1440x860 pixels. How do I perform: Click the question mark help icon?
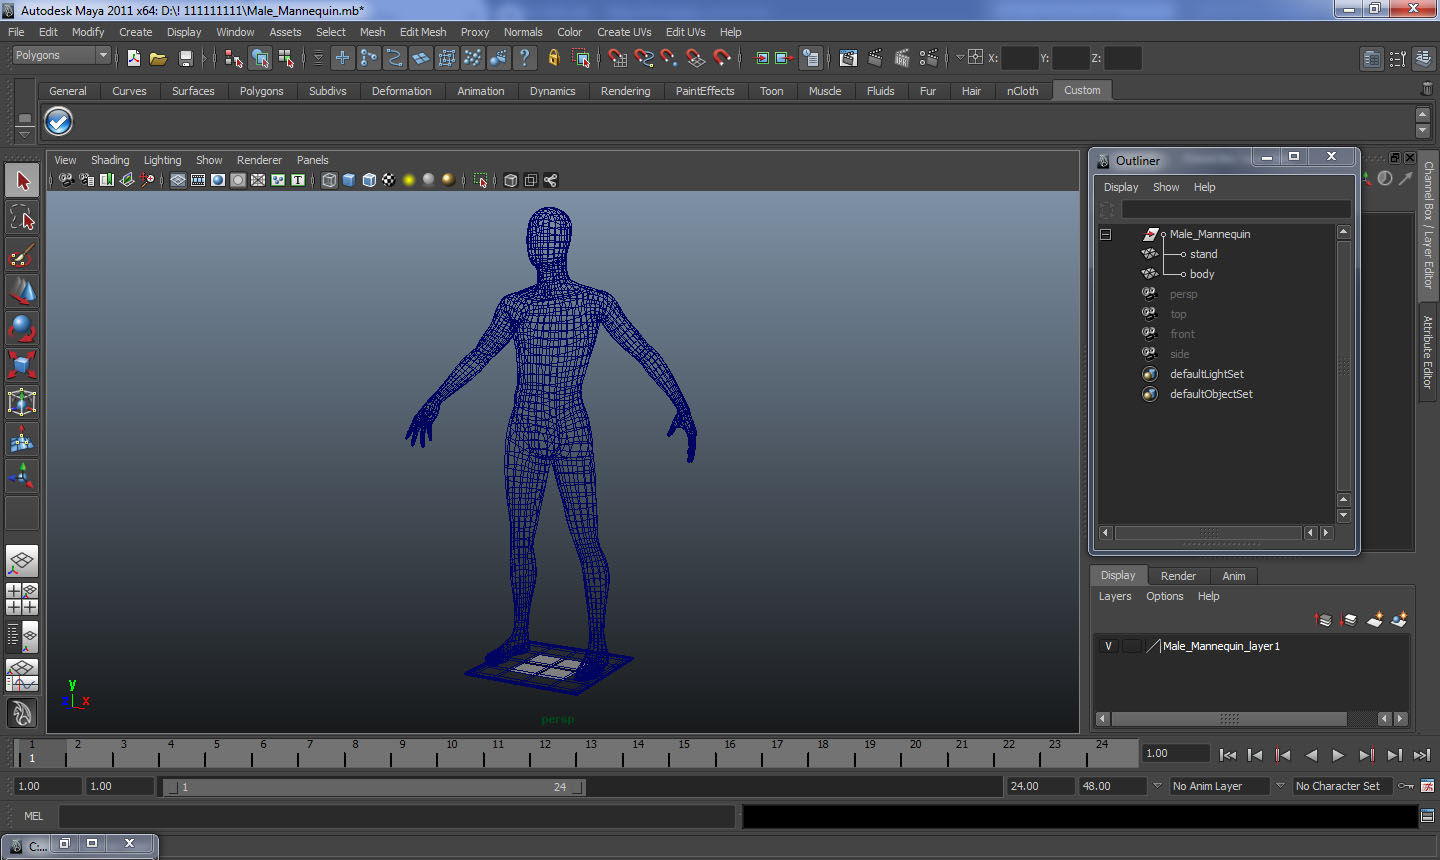tap(524, 58)
